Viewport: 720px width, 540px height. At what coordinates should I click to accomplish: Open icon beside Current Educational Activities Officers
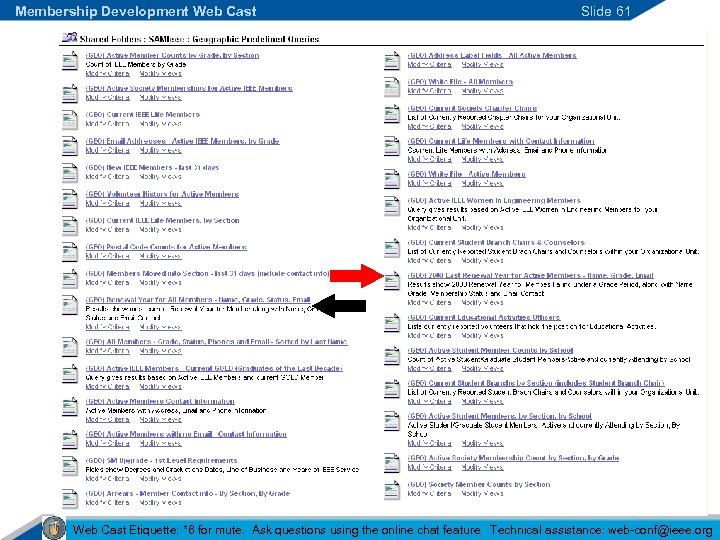click(392, 323)
